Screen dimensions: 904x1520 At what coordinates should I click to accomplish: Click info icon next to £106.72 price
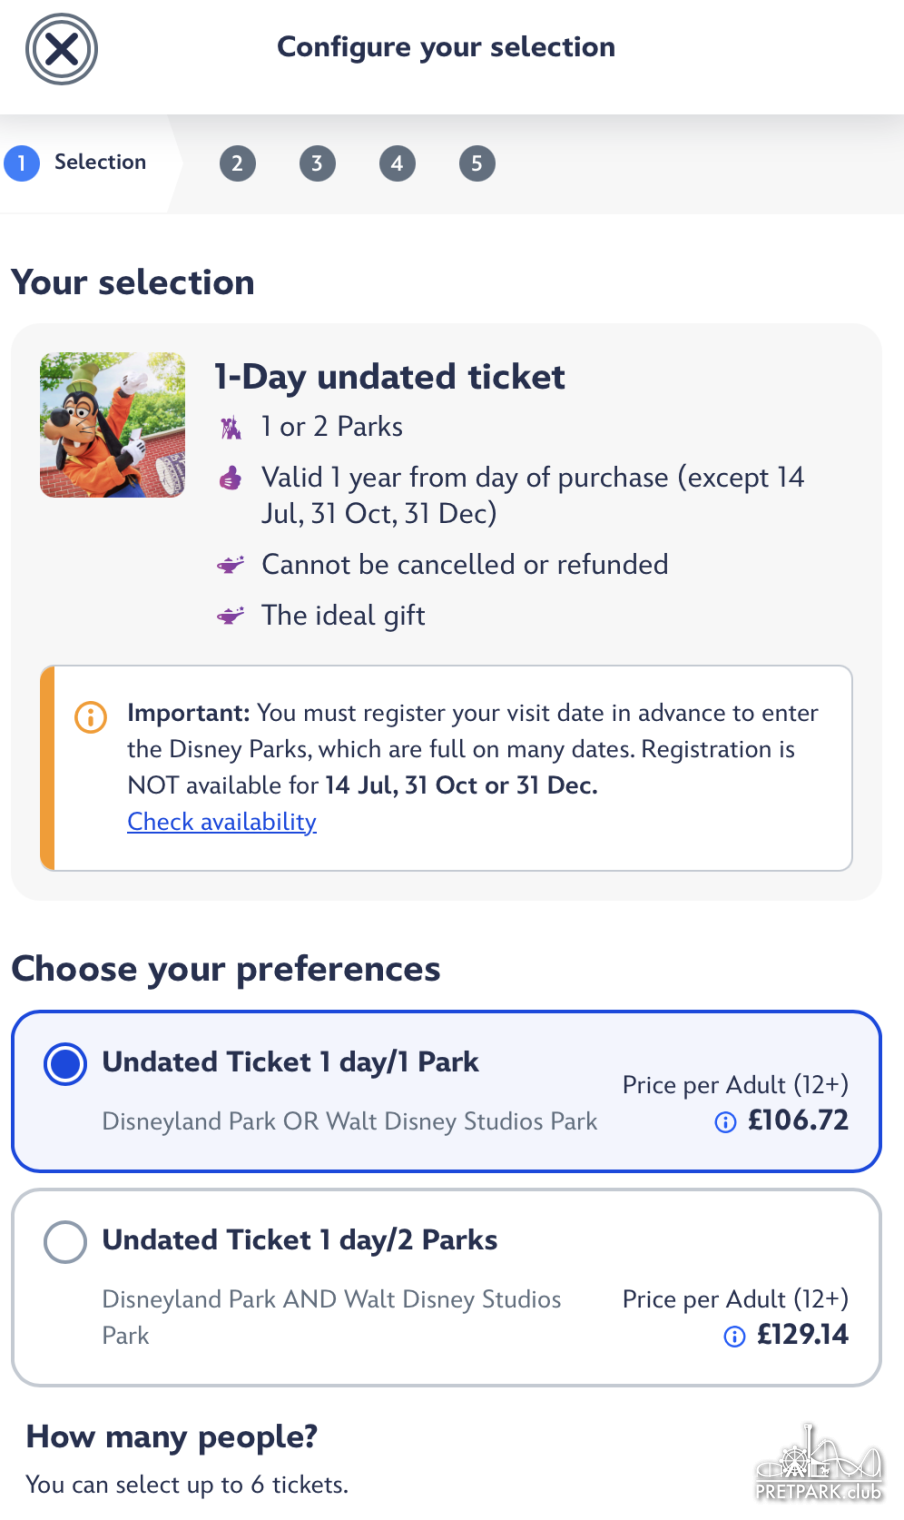pyautogui.click(x=725, y=1122)
